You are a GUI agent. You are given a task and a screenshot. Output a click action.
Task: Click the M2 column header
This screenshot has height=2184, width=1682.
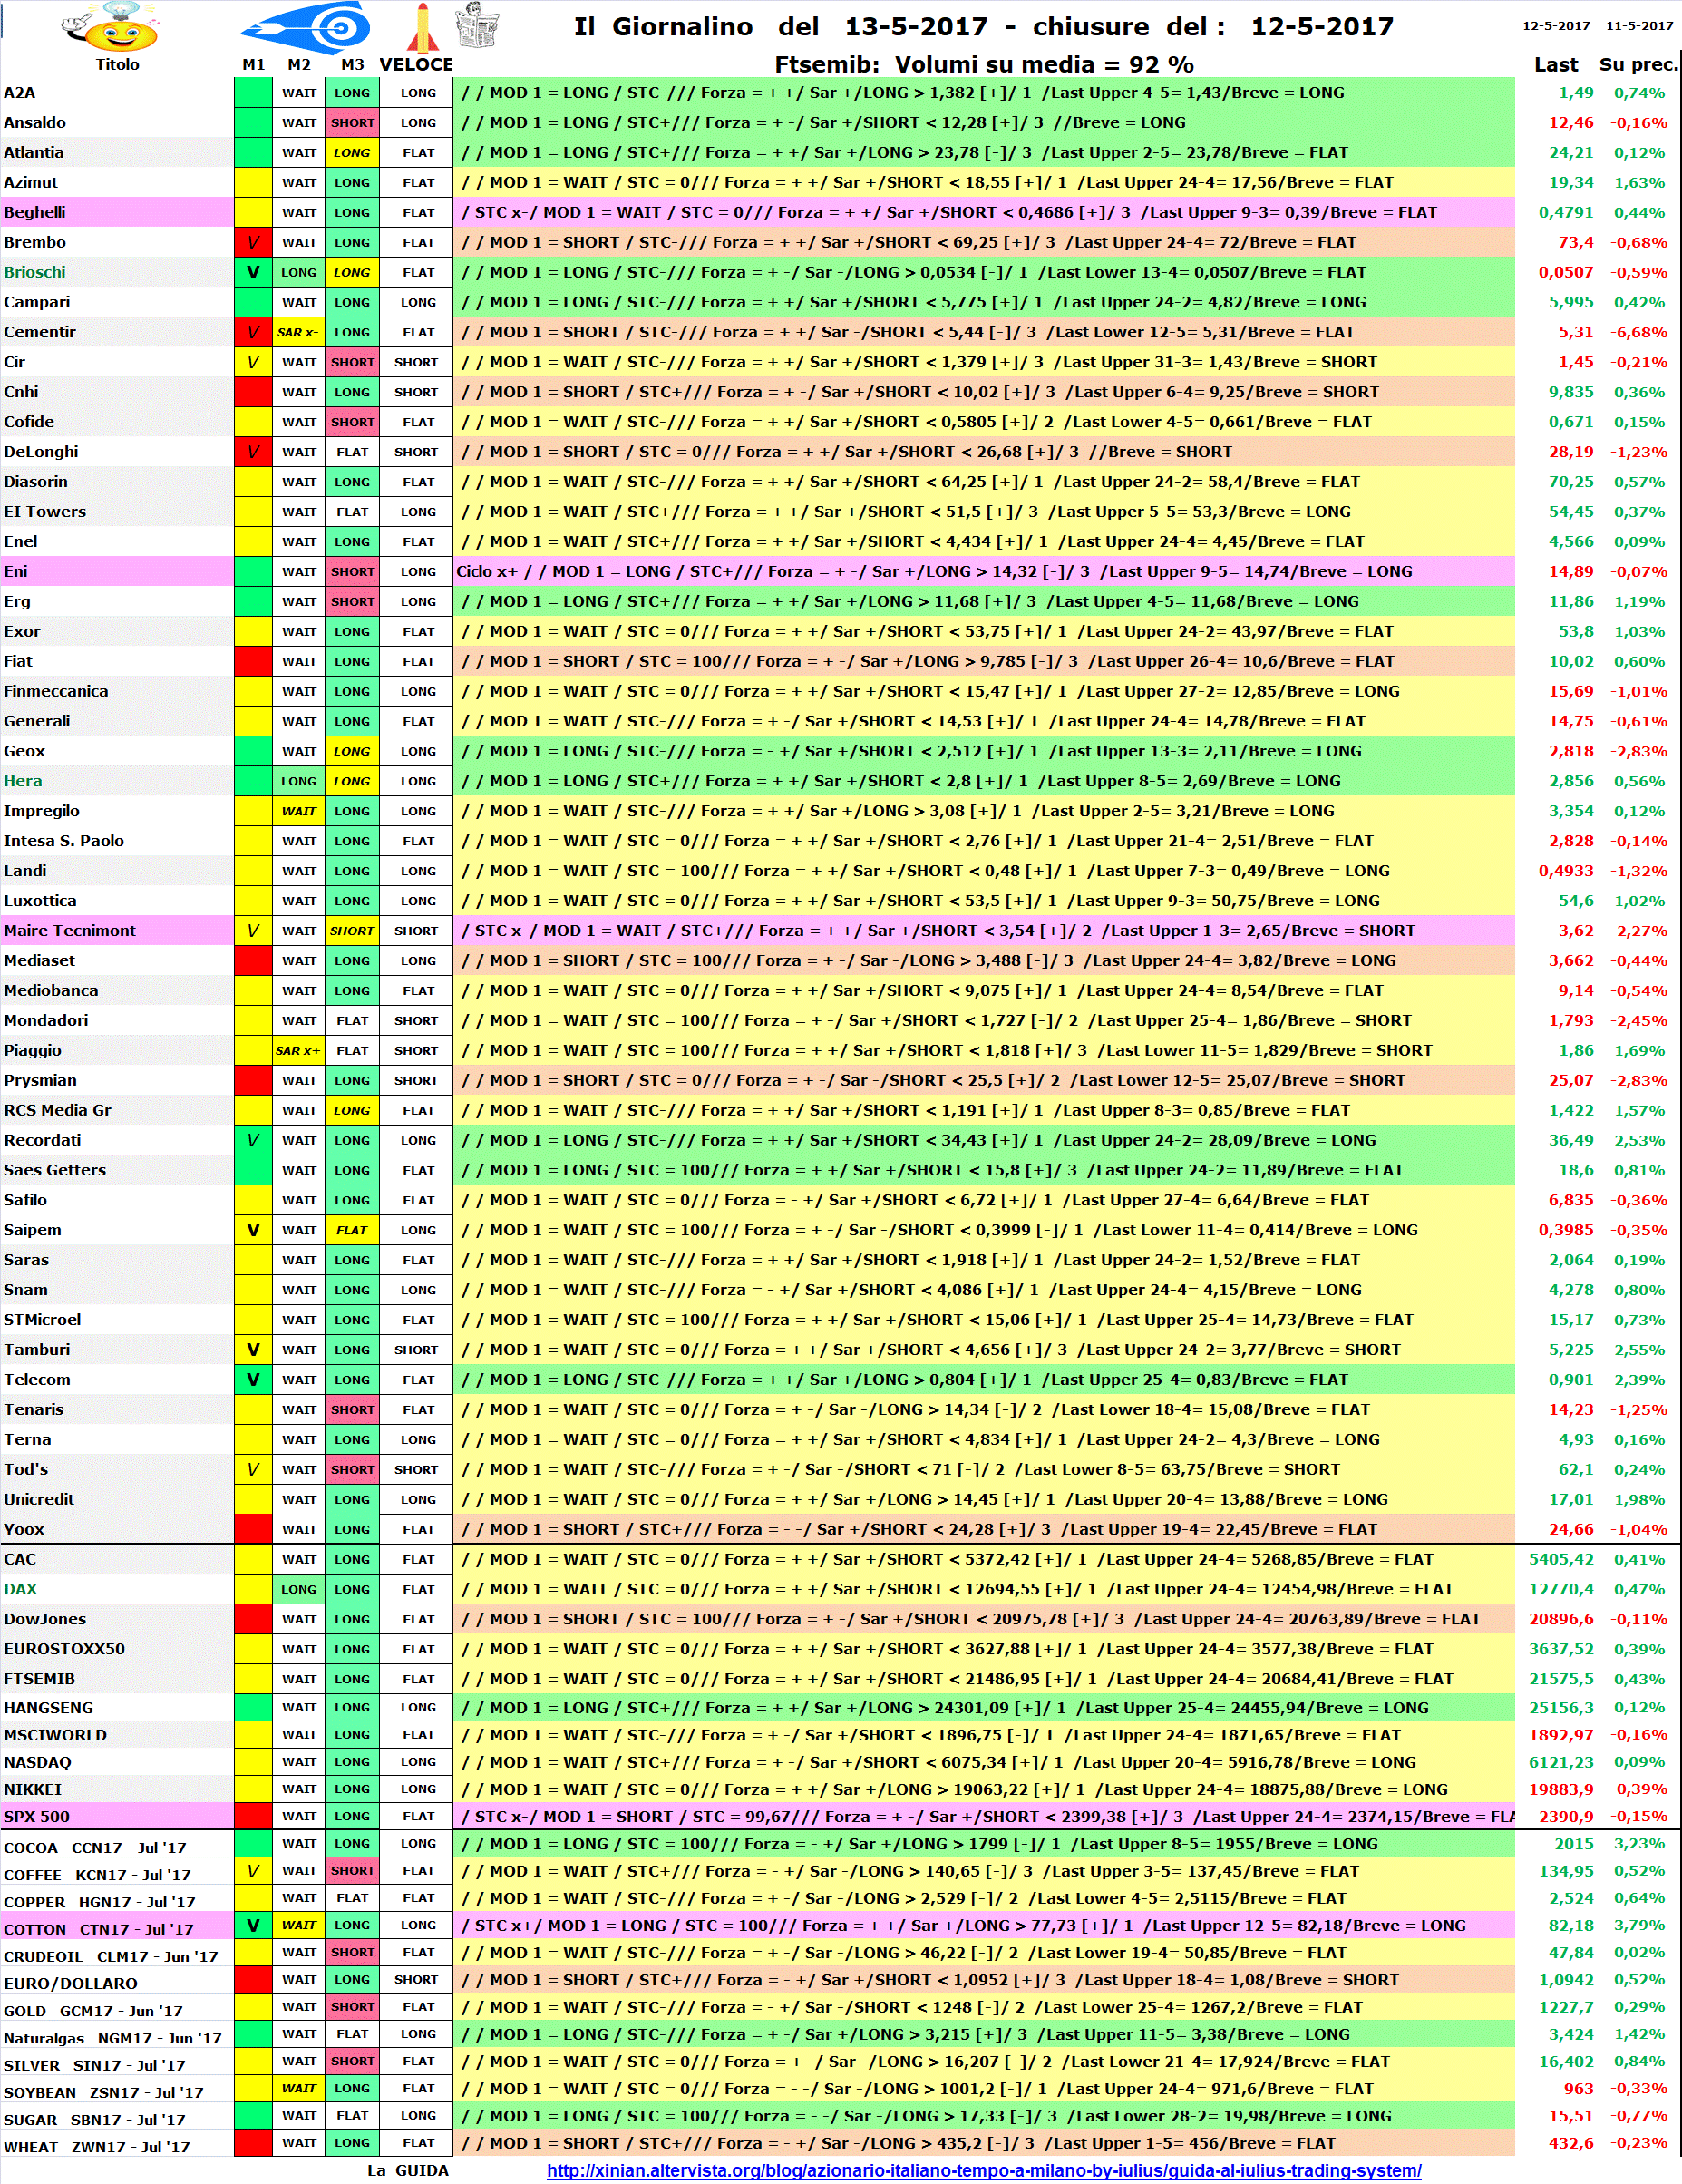299,65
